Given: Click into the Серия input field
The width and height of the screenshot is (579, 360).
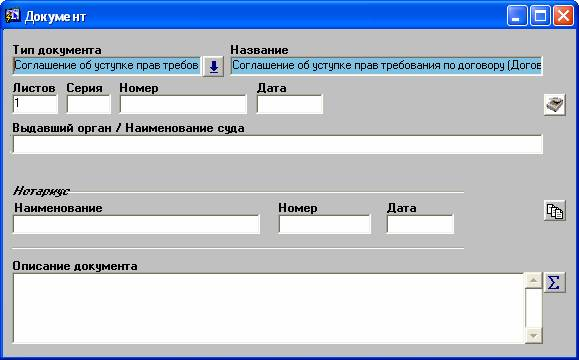Looking at the screenshot, I should [x=89, y=104].
